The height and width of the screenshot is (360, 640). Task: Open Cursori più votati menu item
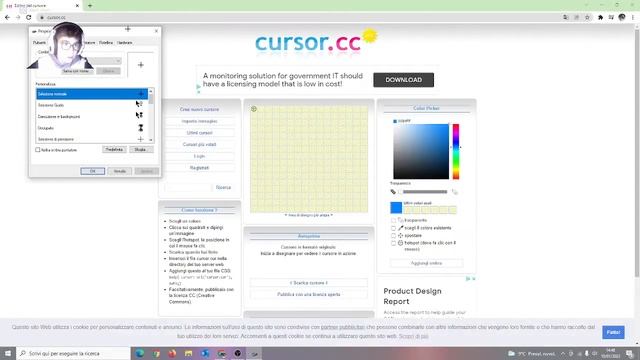pos(200,144)
